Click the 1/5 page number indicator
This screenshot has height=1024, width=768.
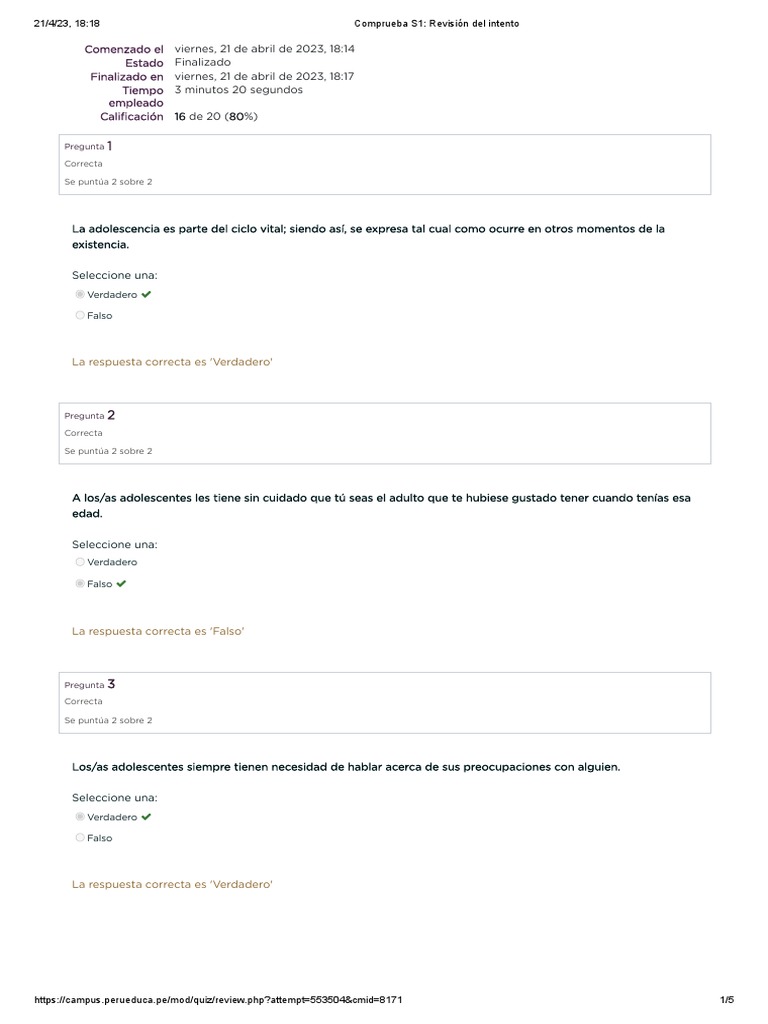point(727,1000)
